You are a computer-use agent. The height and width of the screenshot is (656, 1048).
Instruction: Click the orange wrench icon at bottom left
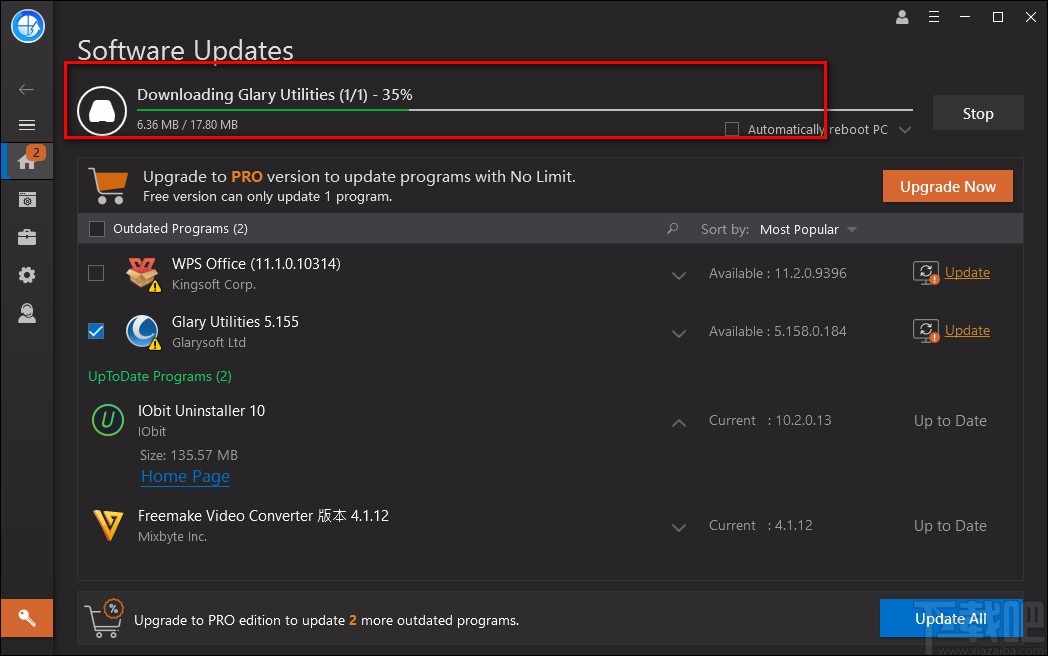point(27,618)
